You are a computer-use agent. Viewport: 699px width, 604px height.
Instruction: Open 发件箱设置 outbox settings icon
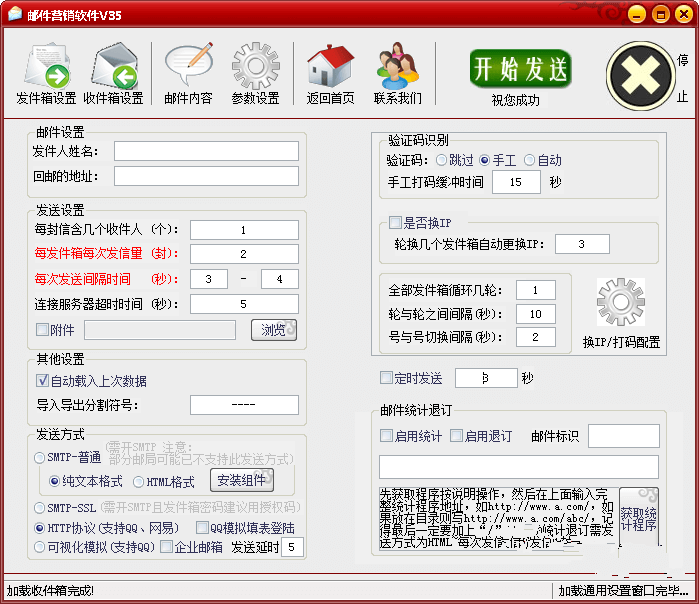pos(46,74)
